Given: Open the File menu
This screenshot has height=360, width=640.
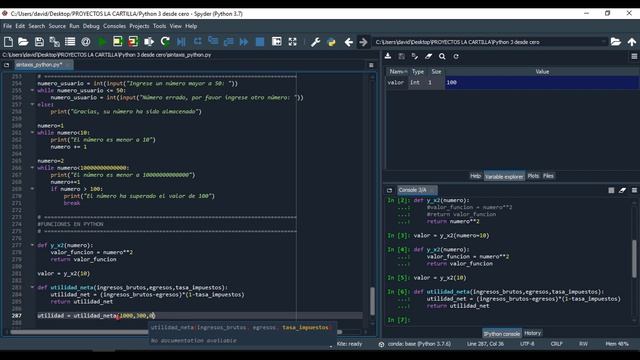Looking at the screenshot, I should (x=7, y=26).
